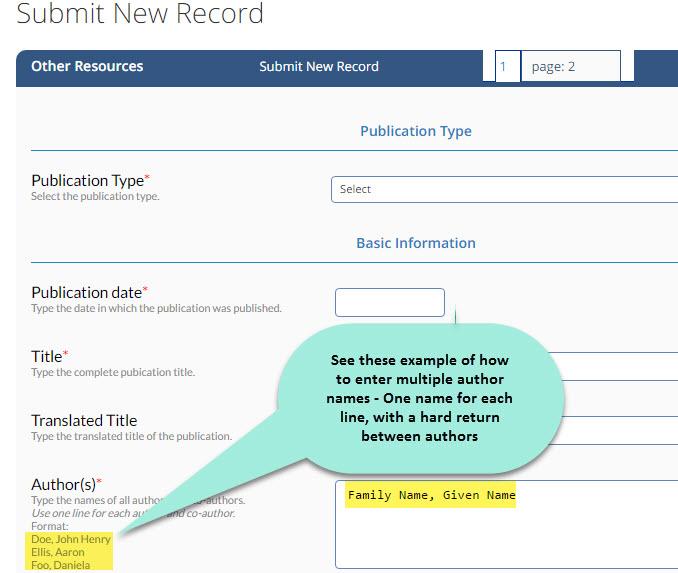Focus the Publication date input box
The width and height of the screenshot is (678, 573).
[x=389, y=302]
